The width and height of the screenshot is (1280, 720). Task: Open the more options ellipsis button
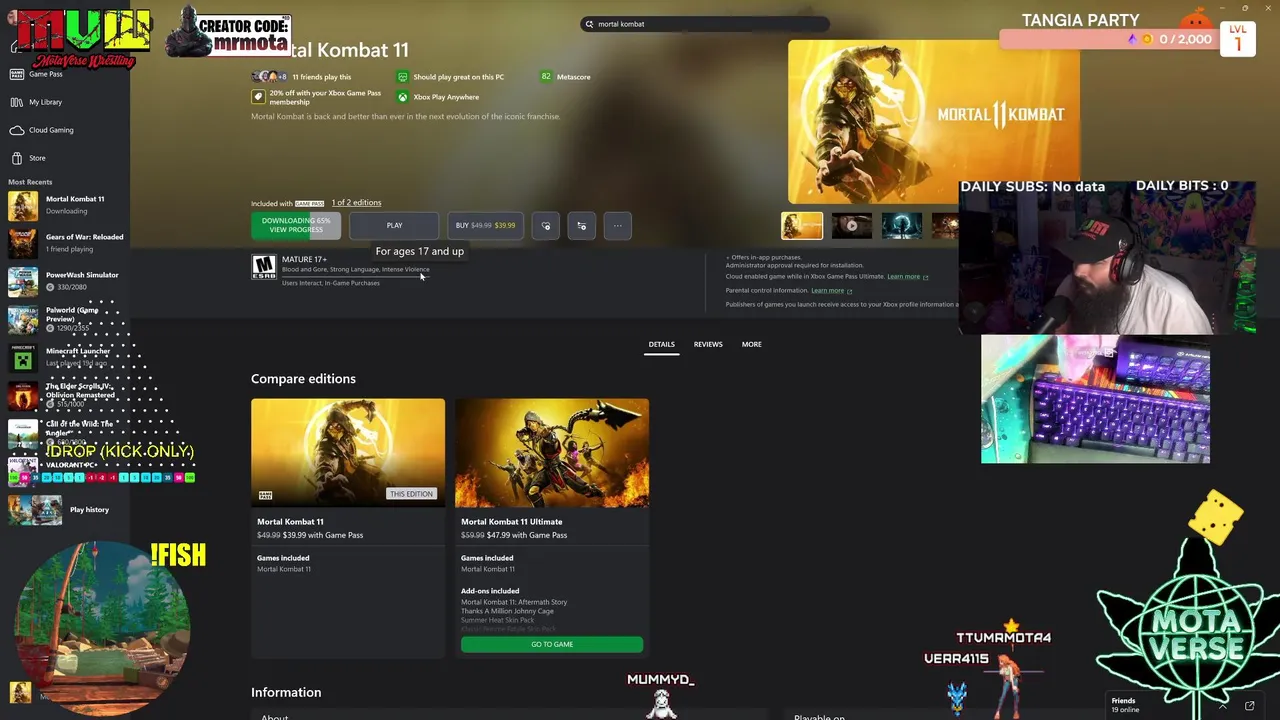coord(618,226)
